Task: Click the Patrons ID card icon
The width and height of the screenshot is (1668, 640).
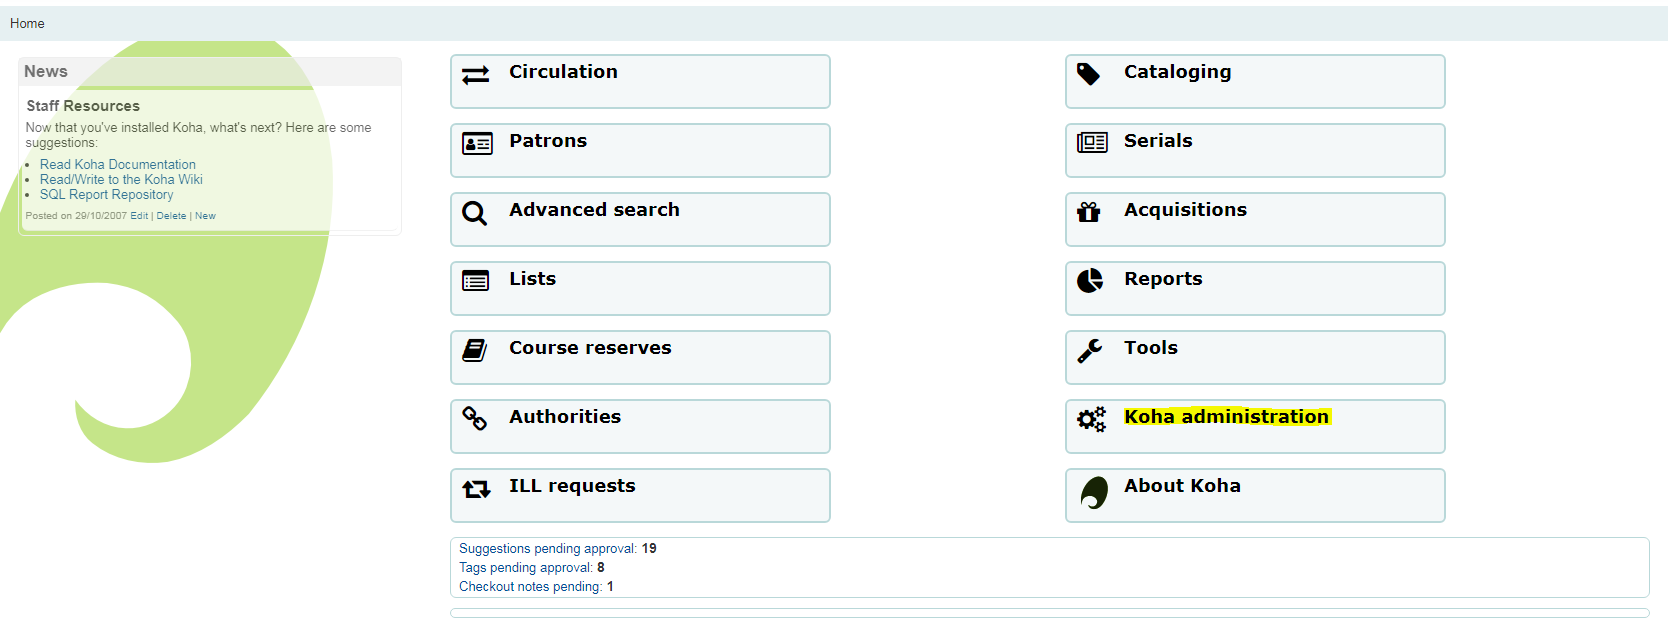Action: [x=477, y=144]
